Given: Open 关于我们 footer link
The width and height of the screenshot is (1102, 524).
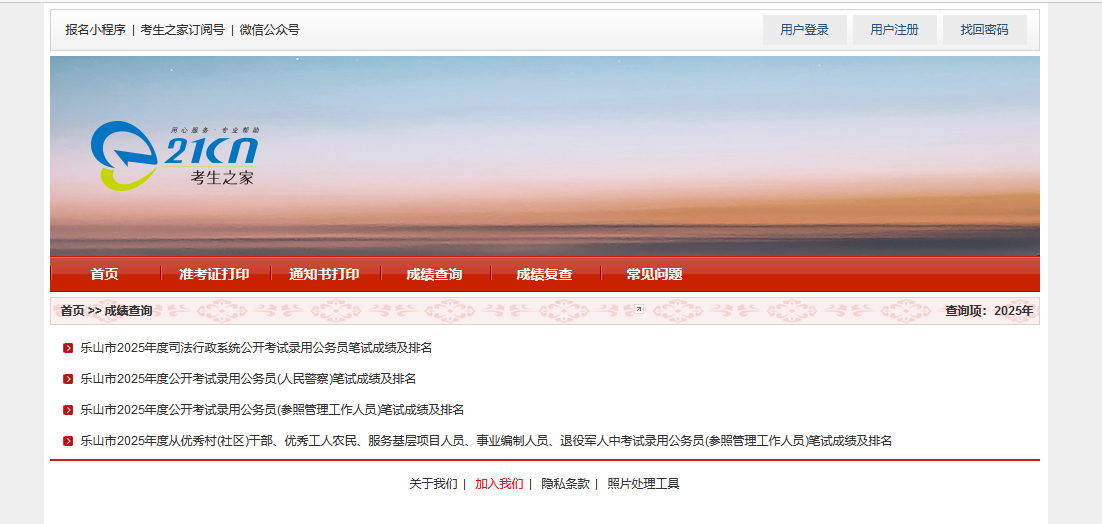Looking at the screenshot, I should (x=434, y=483).
